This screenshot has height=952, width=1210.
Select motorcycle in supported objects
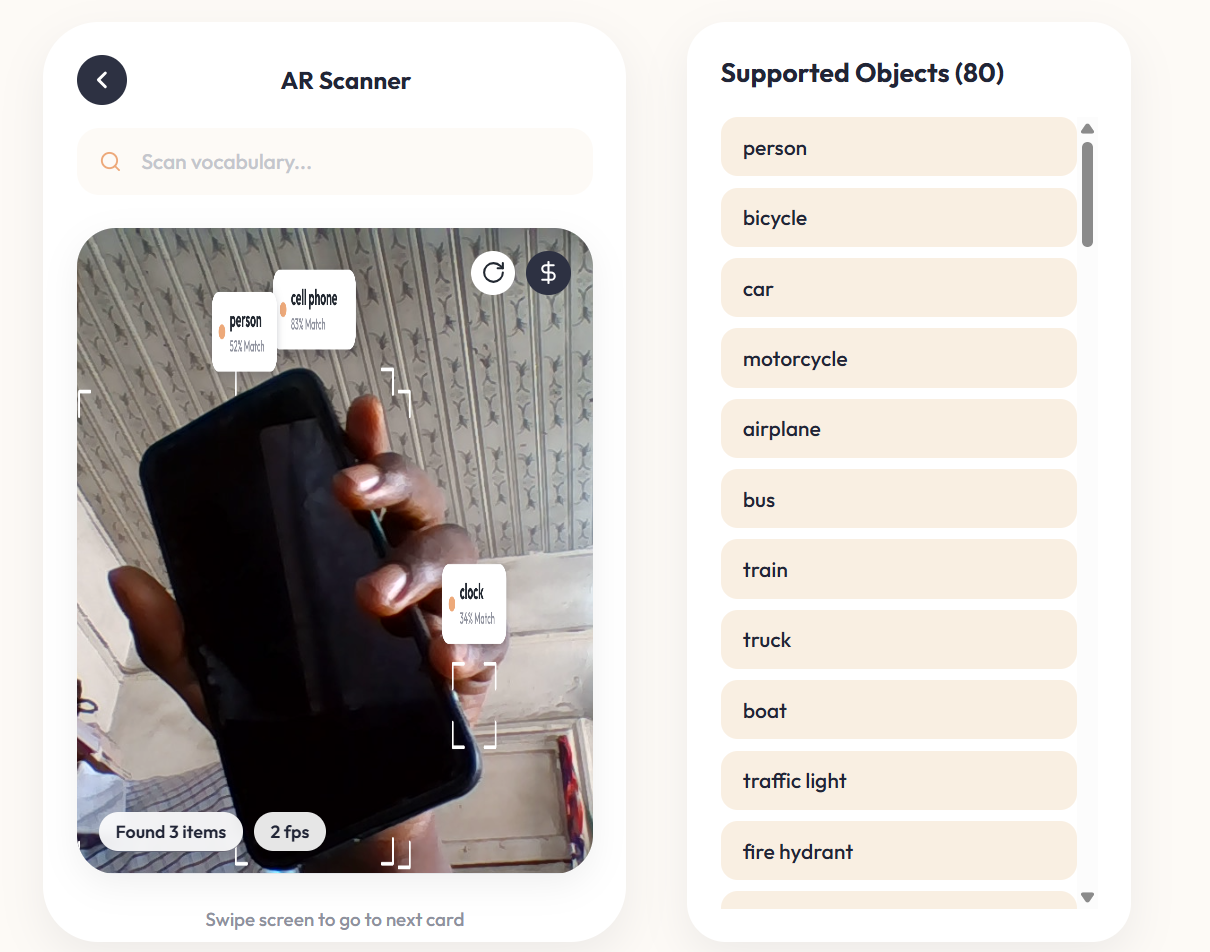(898, 359)
